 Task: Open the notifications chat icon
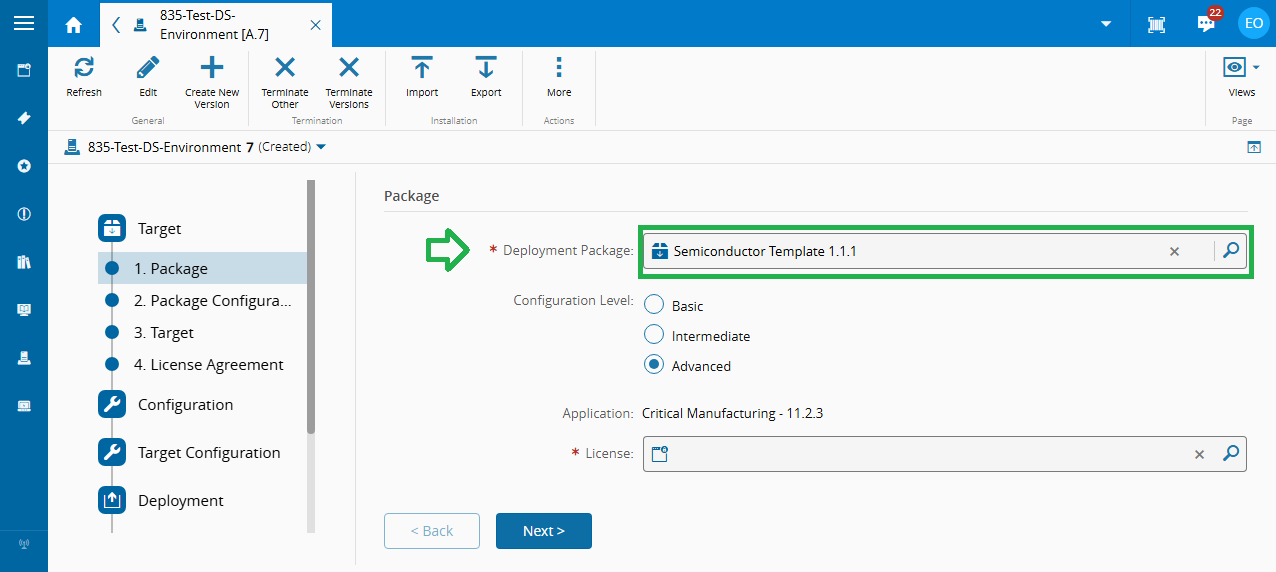(1207, 24)
